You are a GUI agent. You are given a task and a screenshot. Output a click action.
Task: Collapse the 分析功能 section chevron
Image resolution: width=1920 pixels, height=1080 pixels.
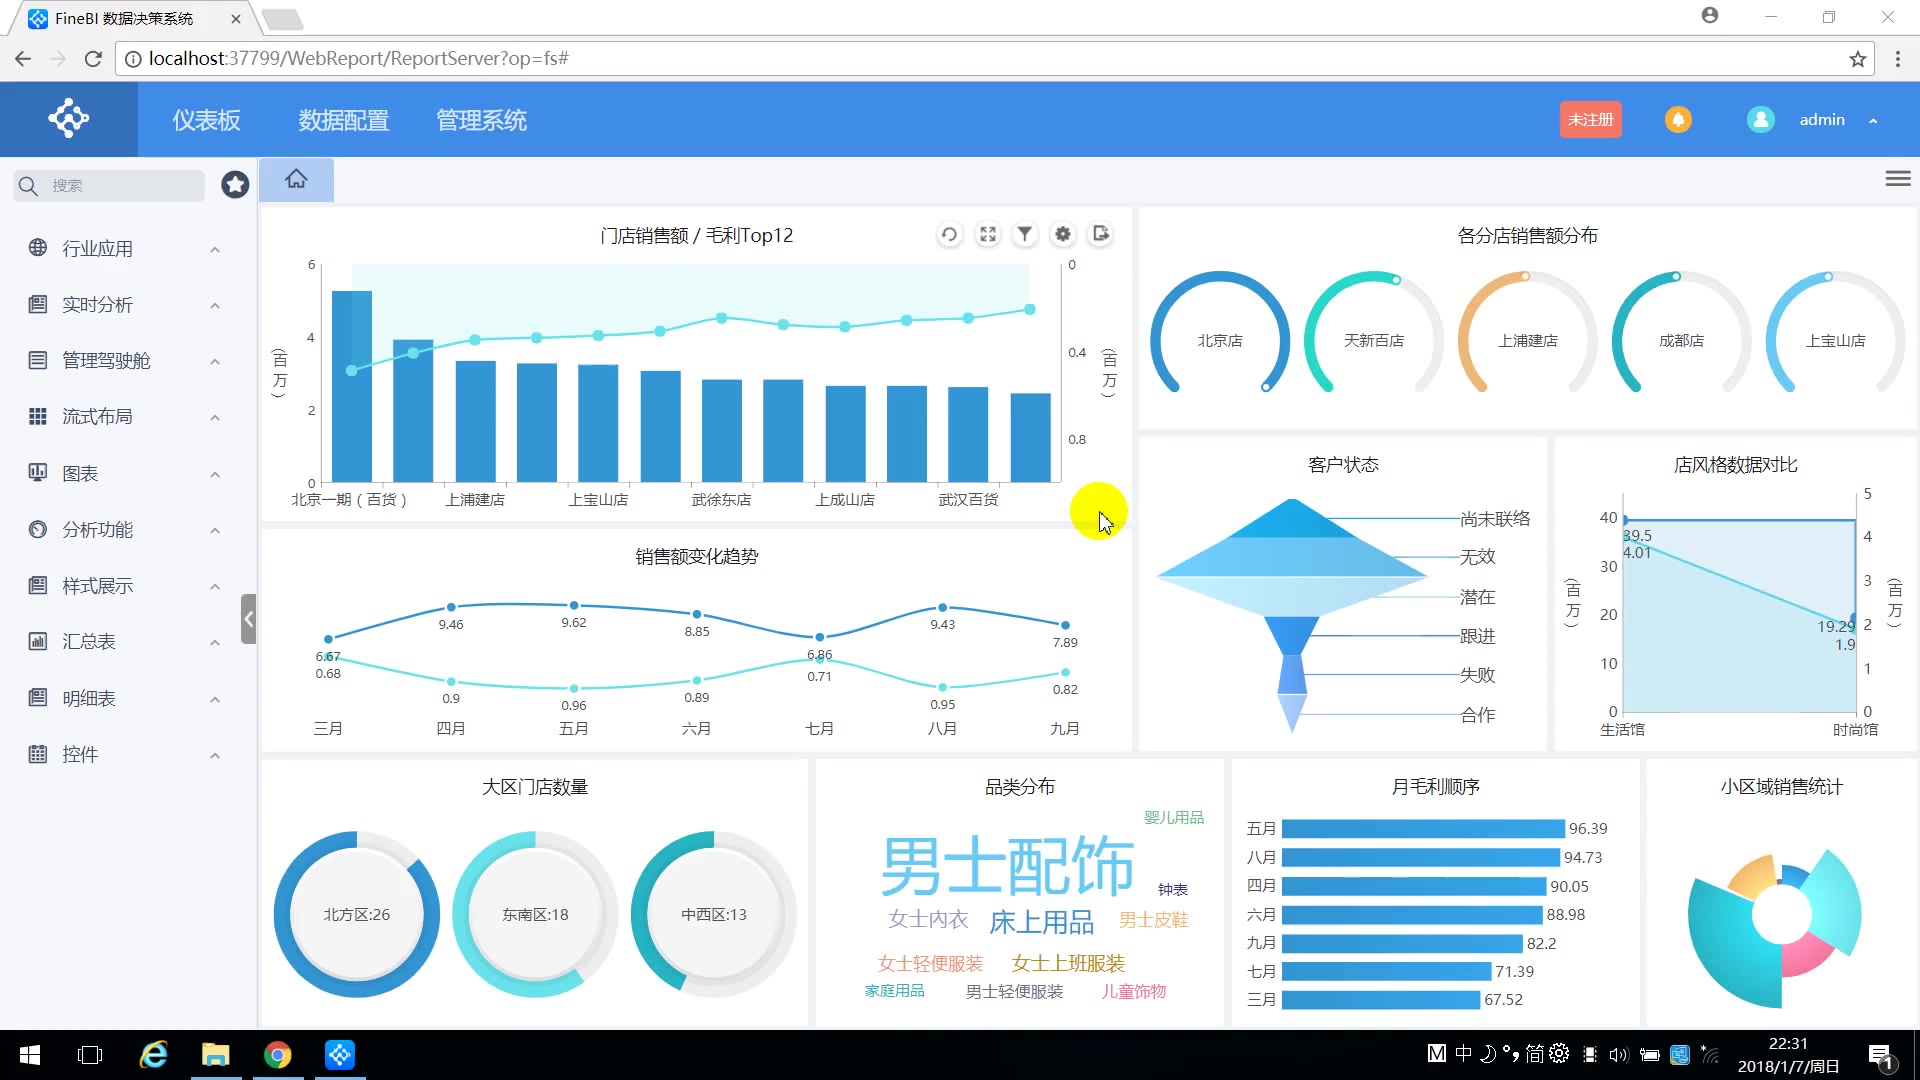coord(215,530)
